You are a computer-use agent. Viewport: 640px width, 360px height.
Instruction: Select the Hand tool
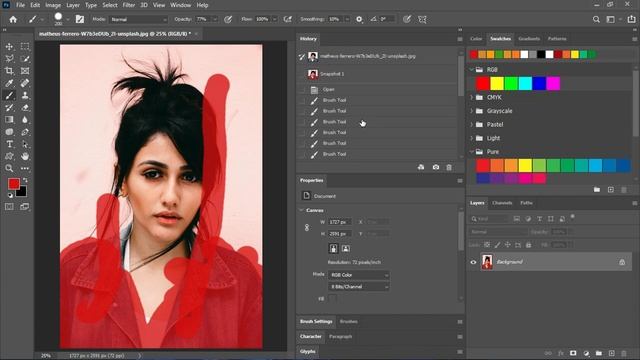(25, 156)
